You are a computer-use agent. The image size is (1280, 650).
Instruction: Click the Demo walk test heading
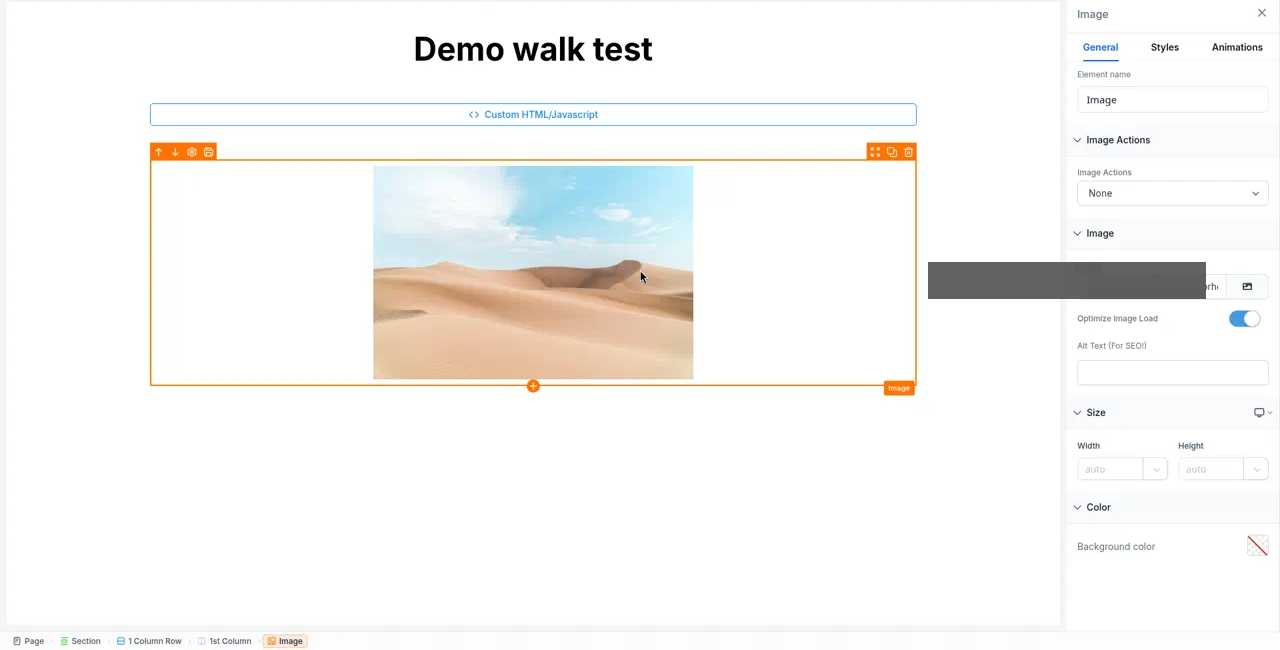click(533, 49)
